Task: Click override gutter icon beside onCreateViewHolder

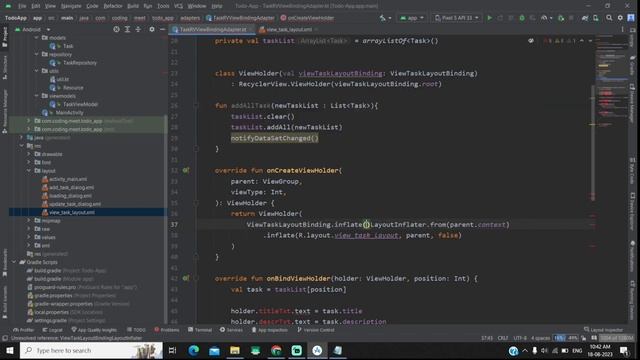Action: pyautogui.click(x=186, y=170)
